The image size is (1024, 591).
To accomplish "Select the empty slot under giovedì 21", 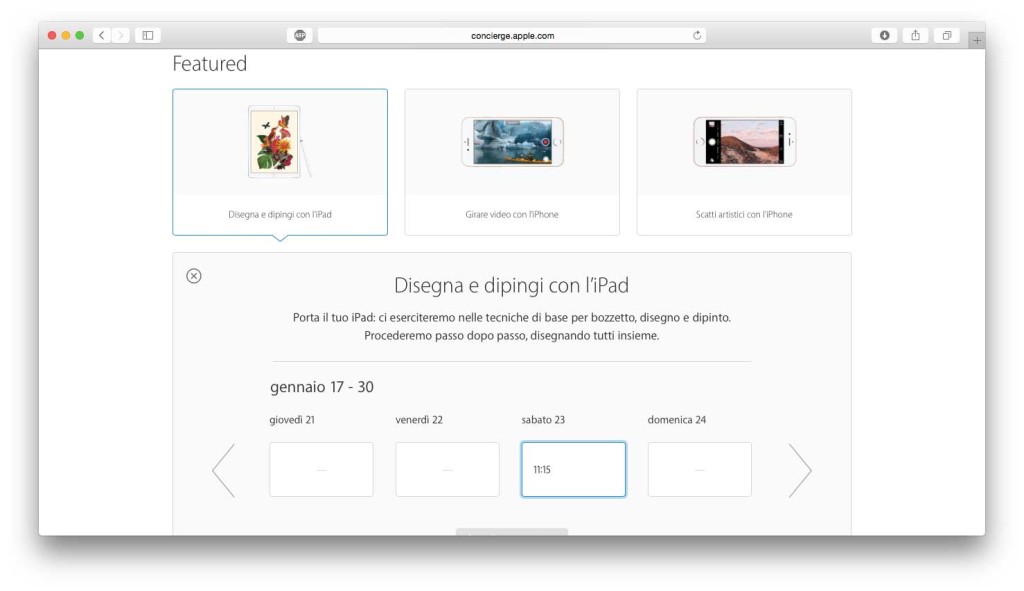I will tap(321, 468).
